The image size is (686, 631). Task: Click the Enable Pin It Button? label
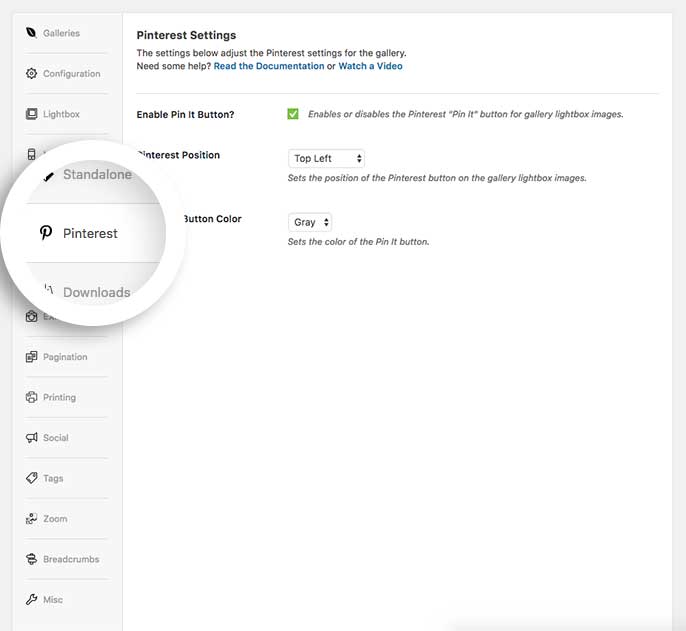click(186, 115)
